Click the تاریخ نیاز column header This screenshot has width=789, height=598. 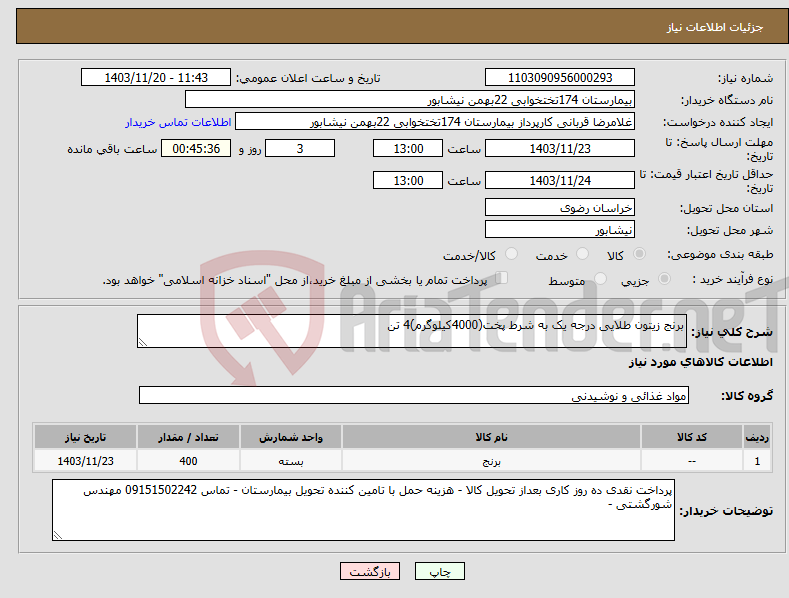point(86,437)
